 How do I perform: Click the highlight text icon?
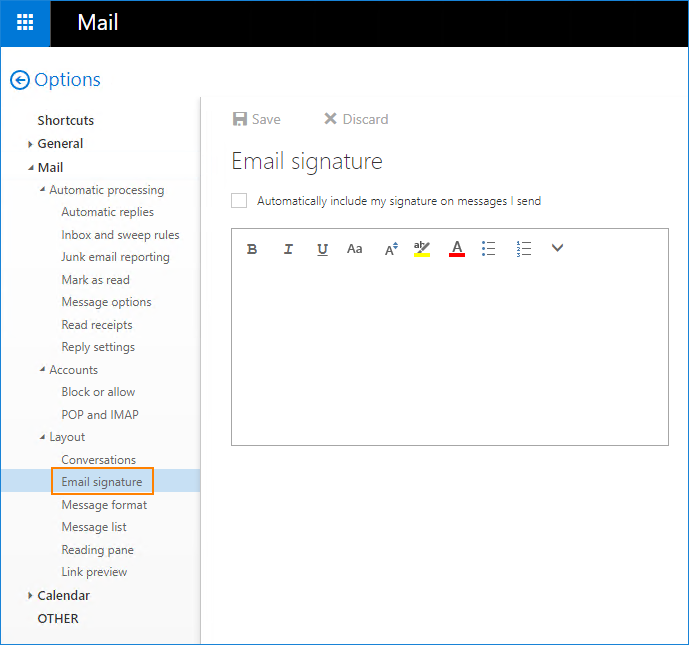[422, 249]
